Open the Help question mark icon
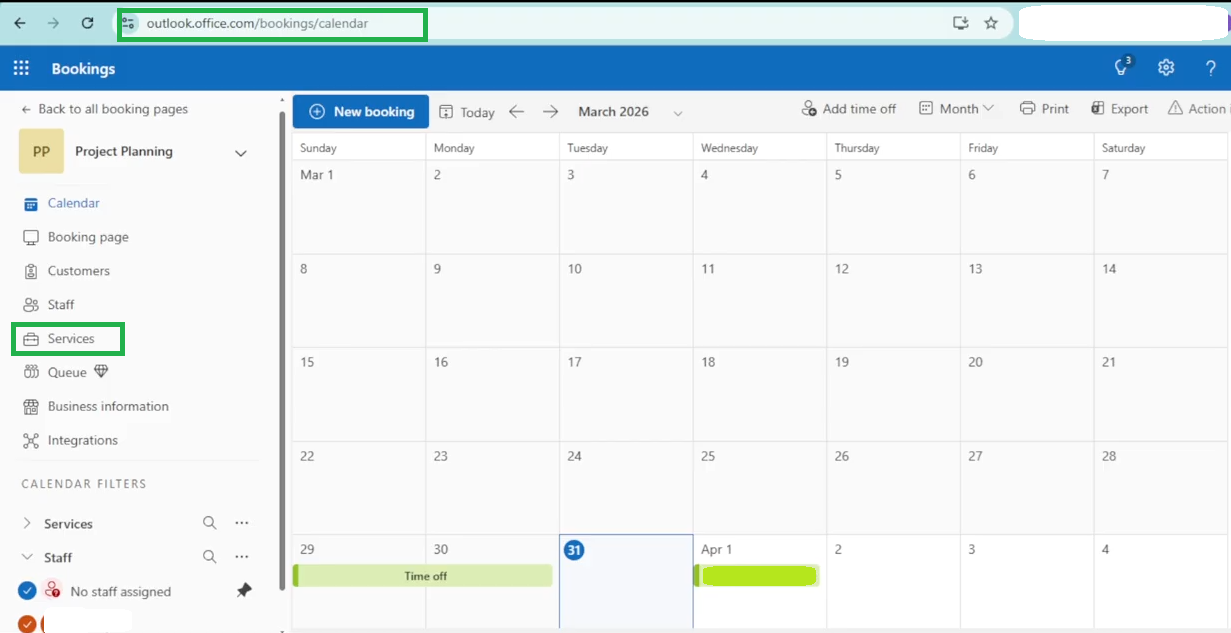Screen dimensions: 1231x633 point(1211,68)
